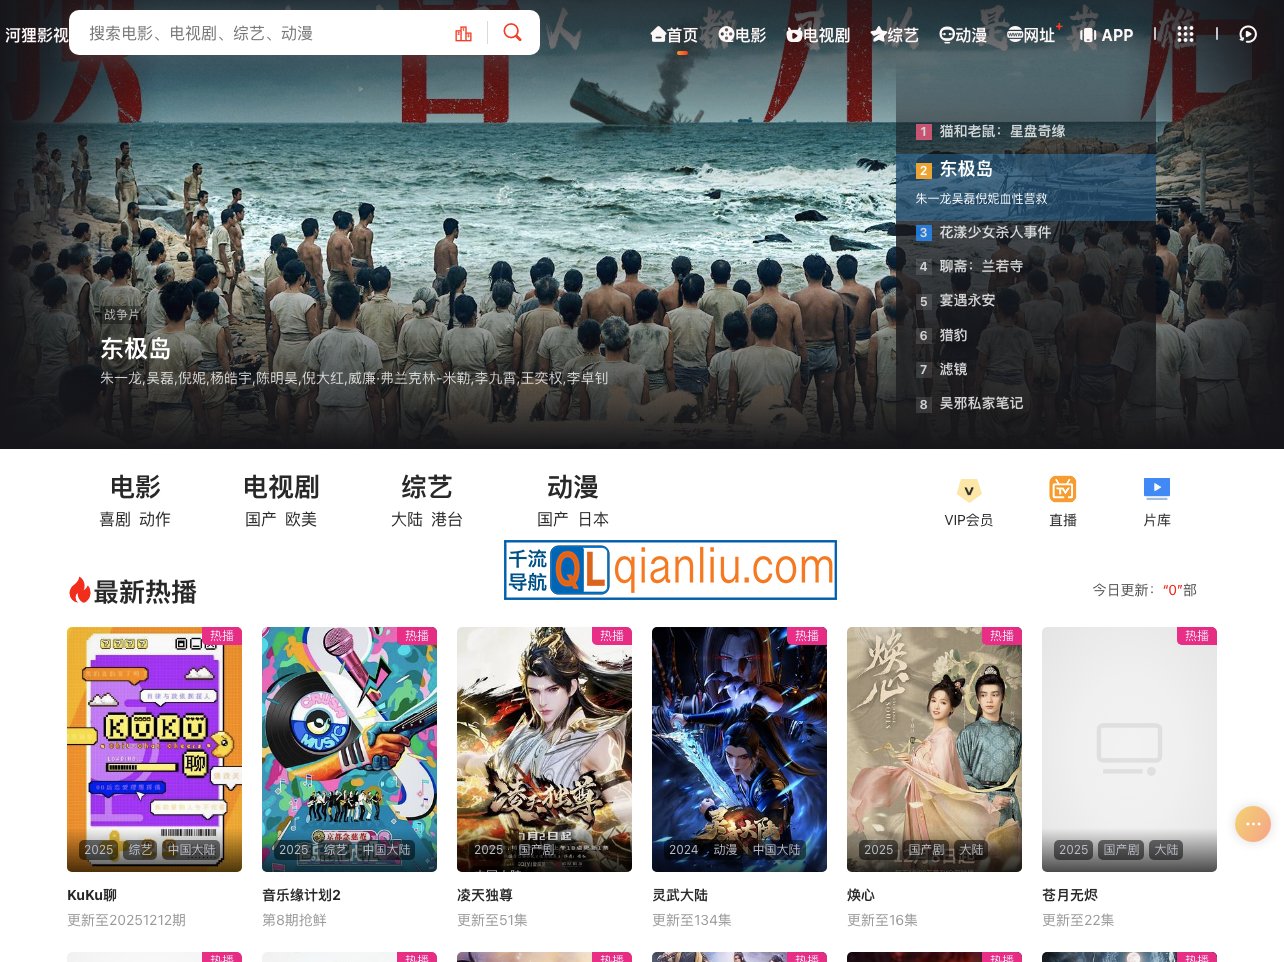Viewport: 1284px width, 962px height.
Task: Switch to the 电视剧 nav tab
Action: coord(818,35)
